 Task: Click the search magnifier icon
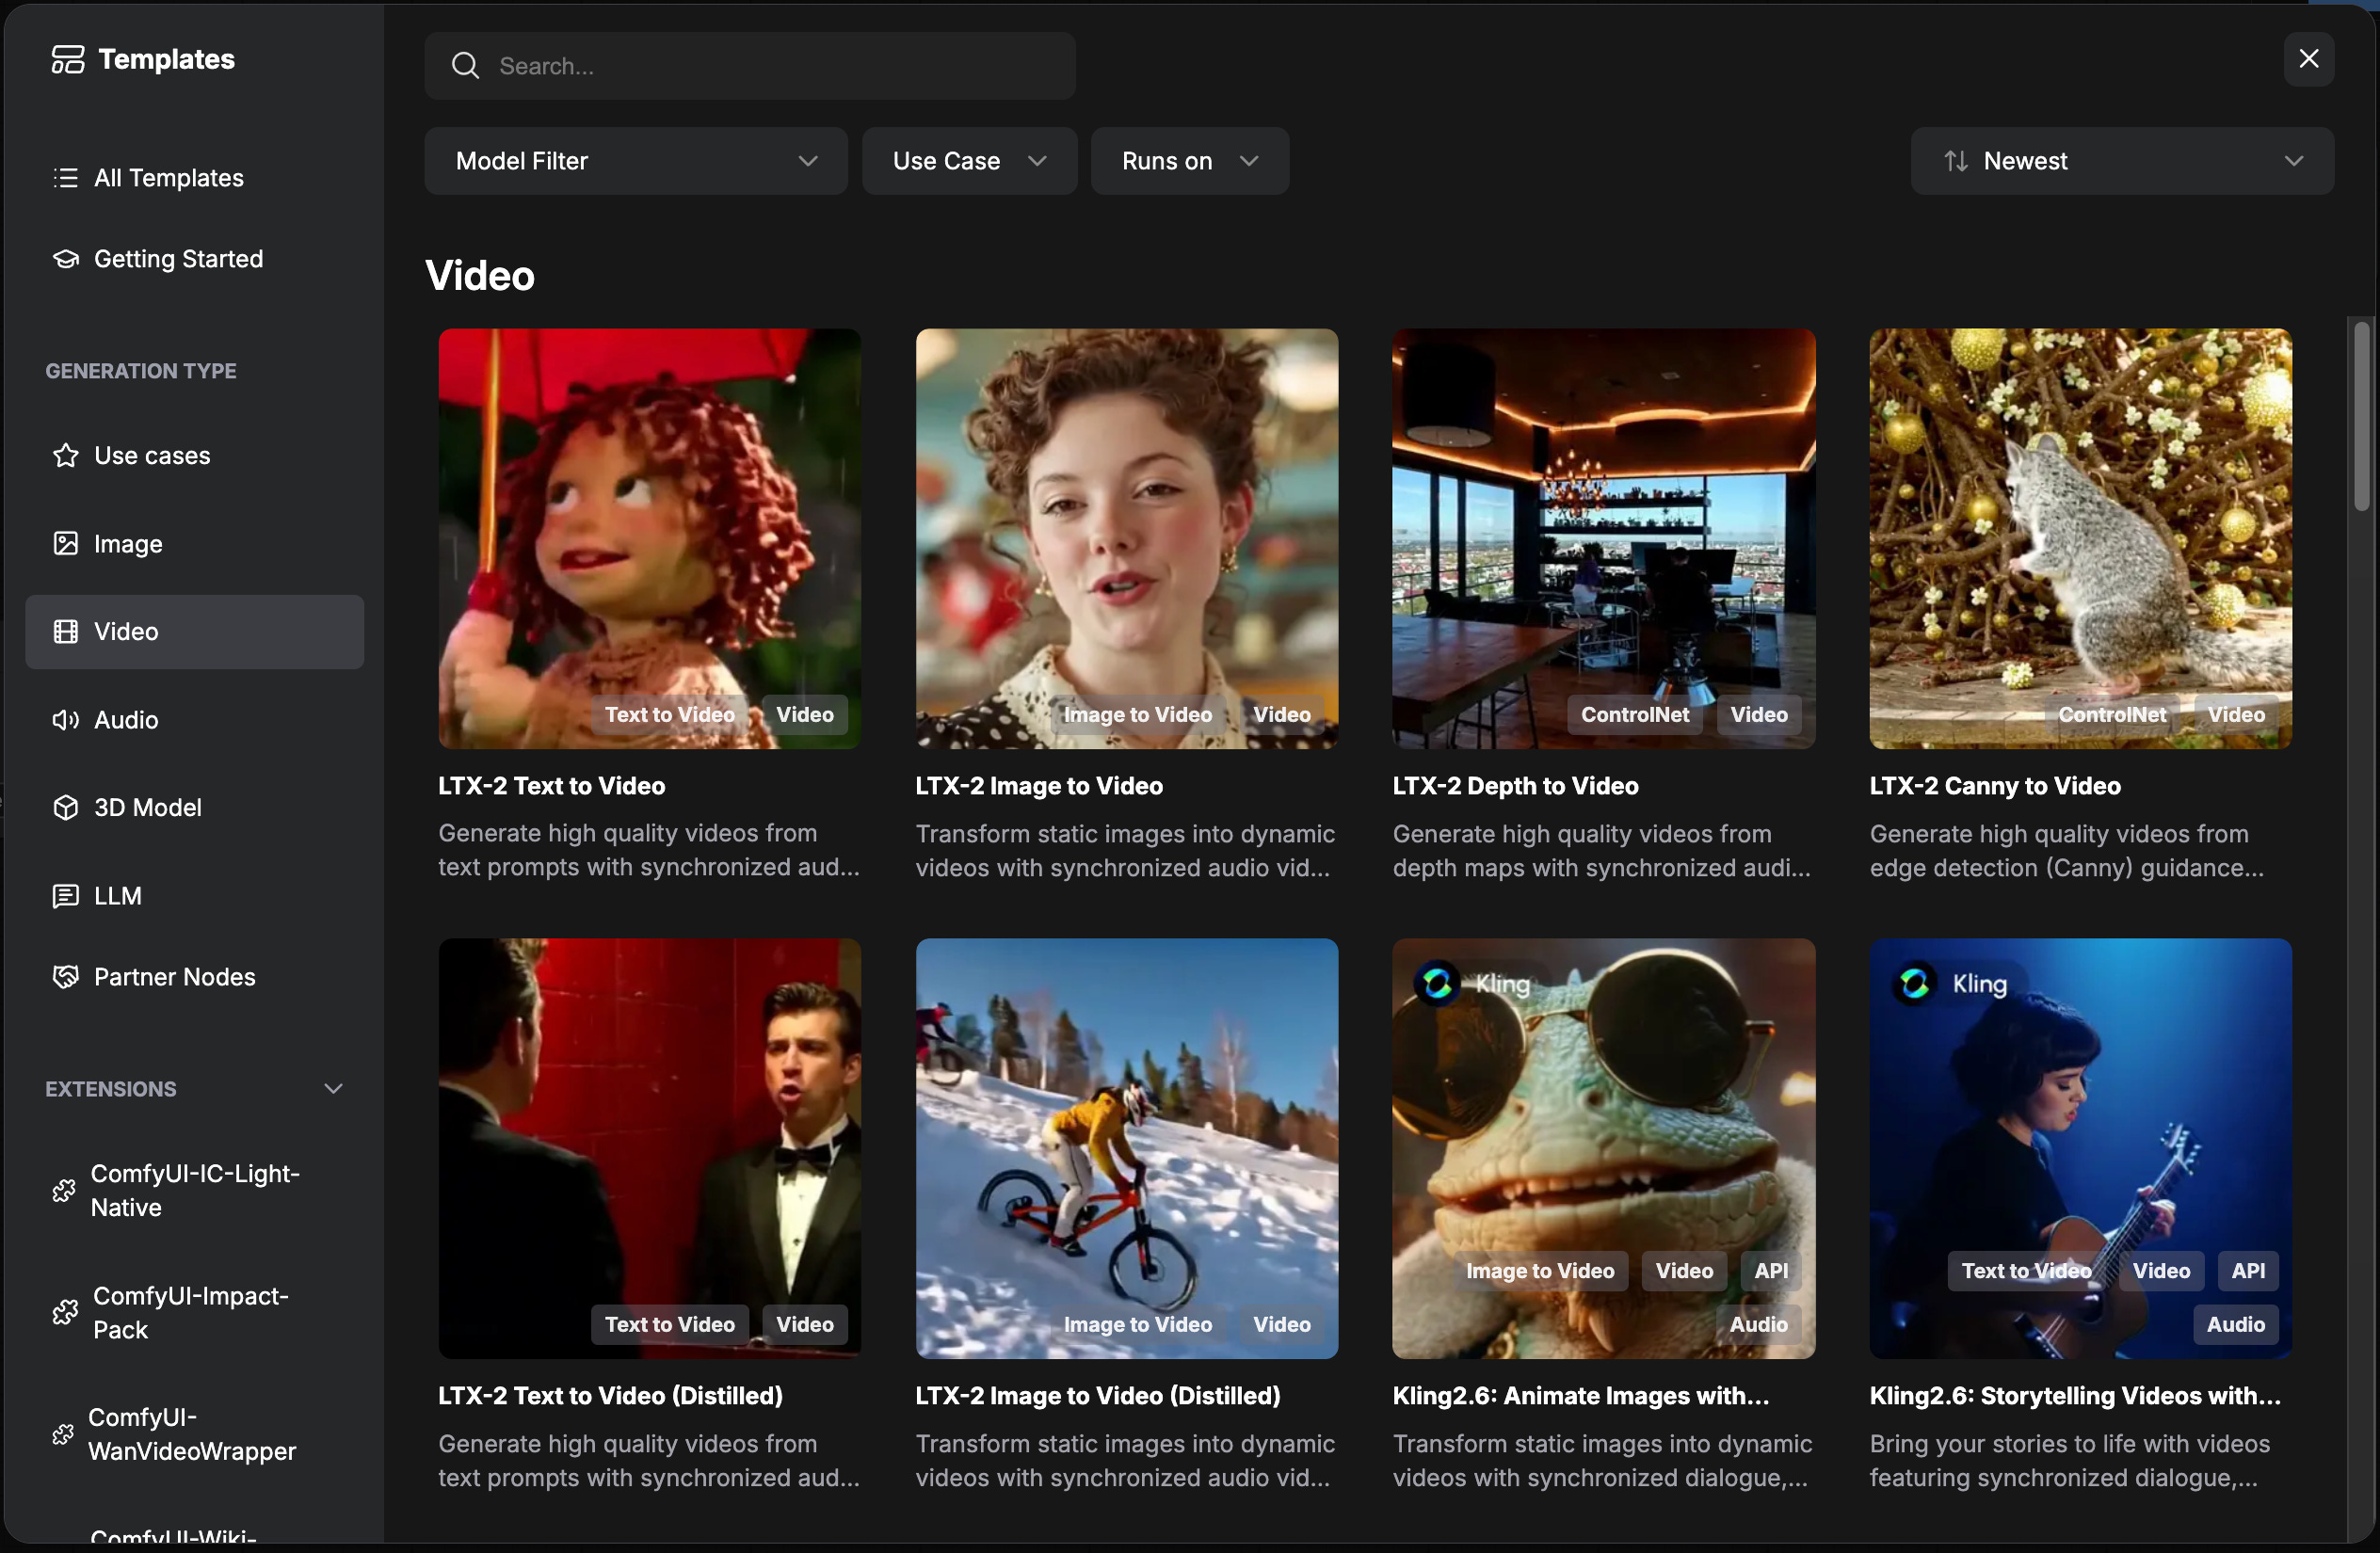tap(465, 65)
